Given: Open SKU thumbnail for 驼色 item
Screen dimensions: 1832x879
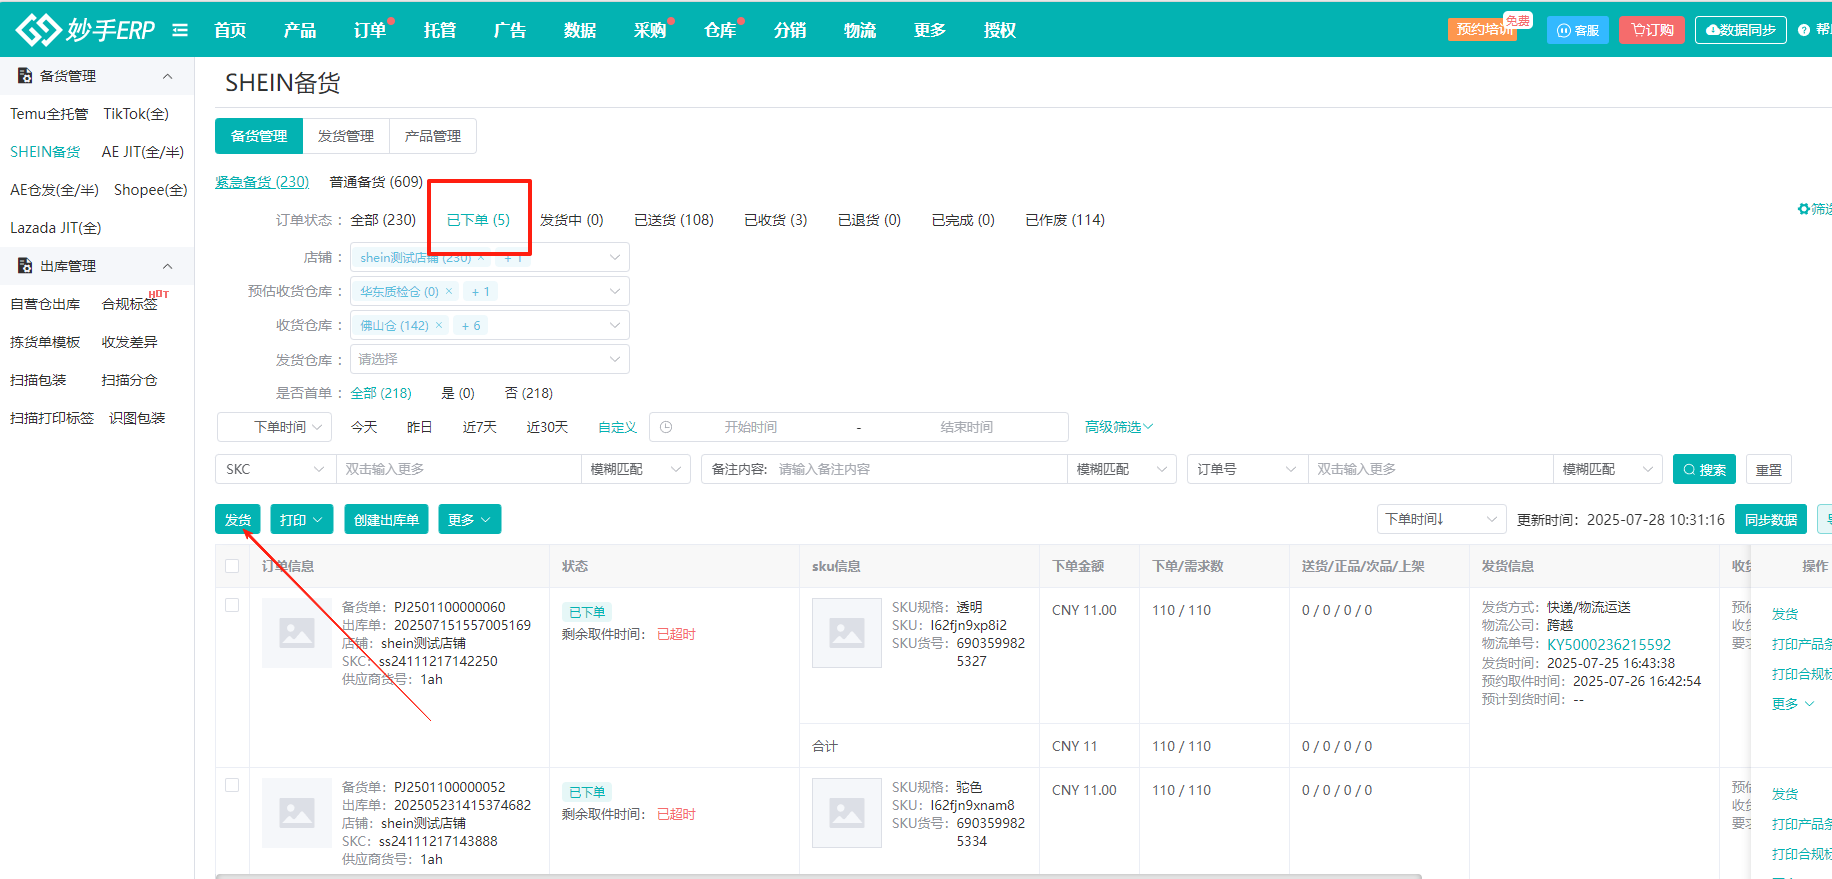Looking at the screenshot, I should pyautogui.click(x=847, y=813).
